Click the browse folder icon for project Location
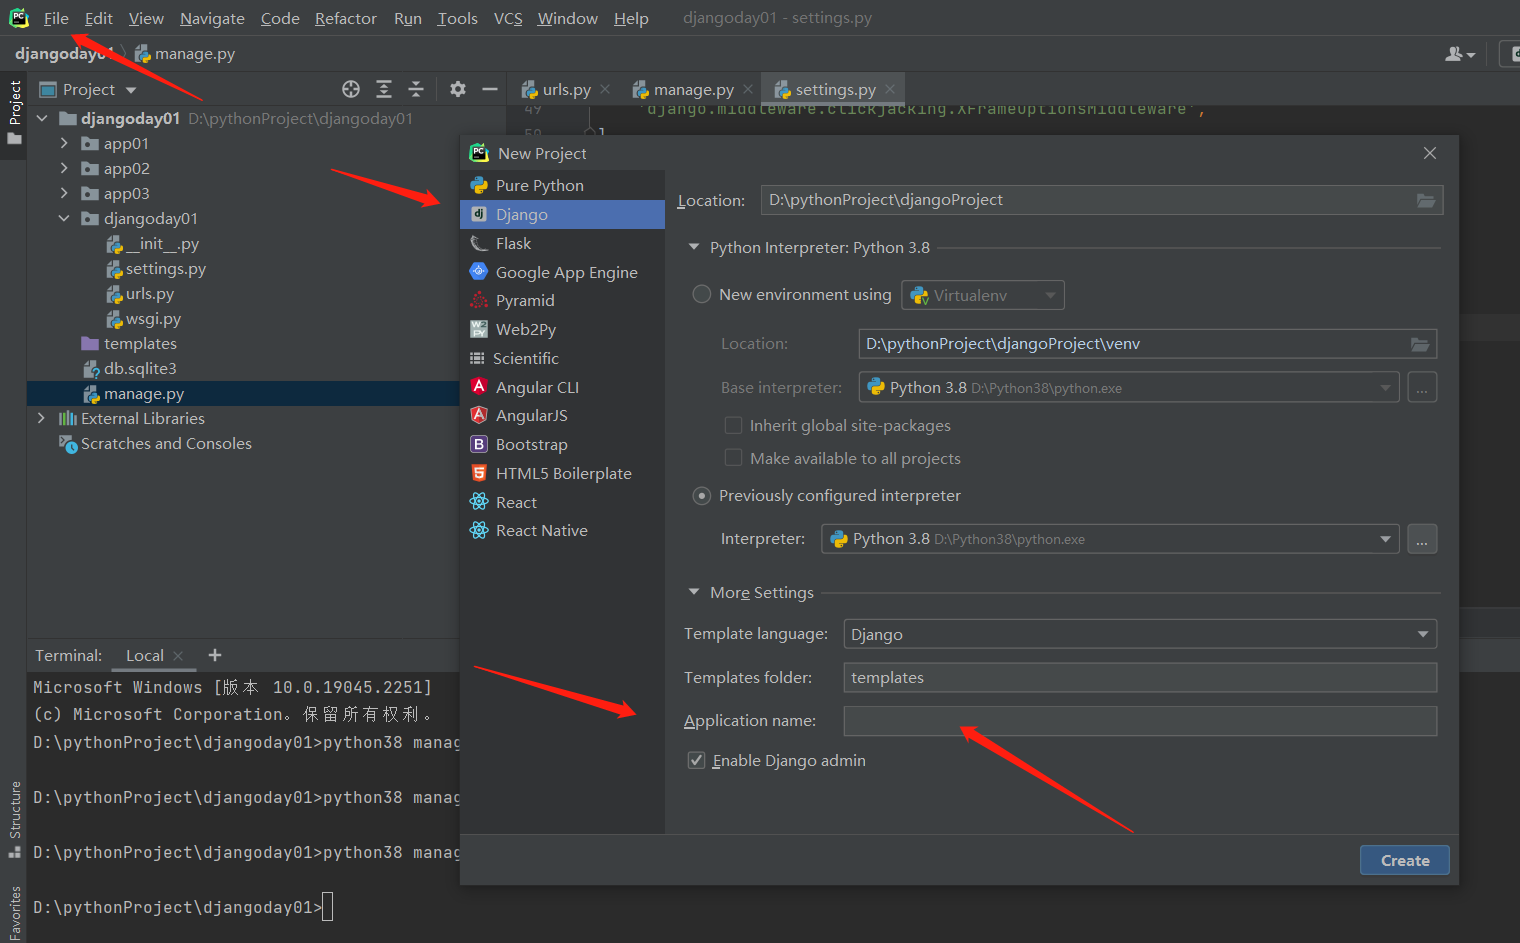This screenshot has height=943, width=1520. [x=1426, y=200]
